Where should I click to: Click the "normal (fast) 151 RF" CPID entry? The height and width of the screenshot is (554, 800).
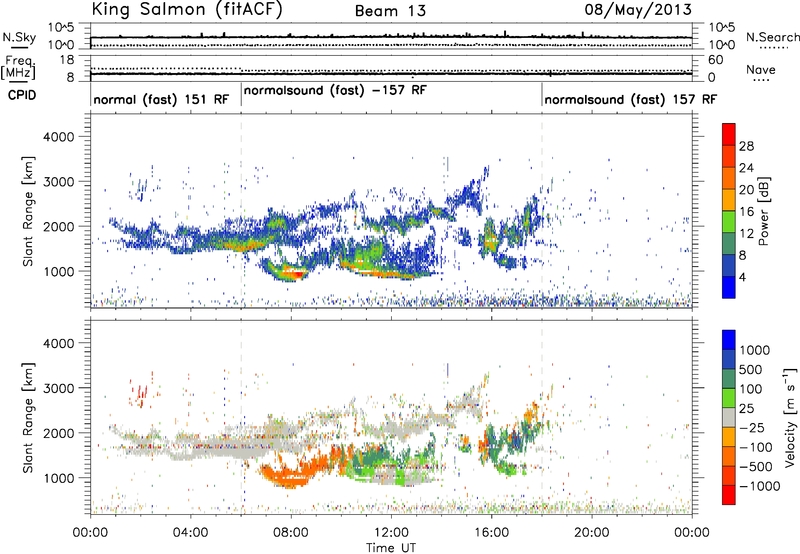click(x=161, y=99)
